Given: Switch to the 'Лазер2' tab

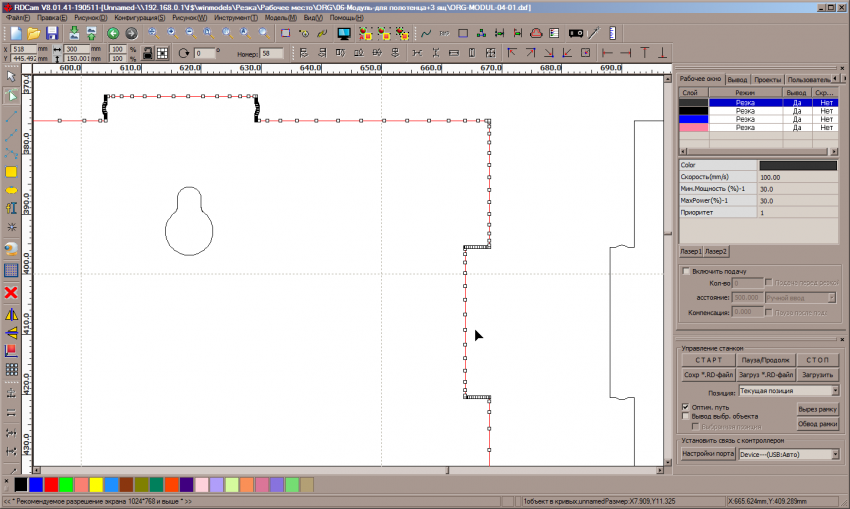Looking at the screenshot, I should pos(716,251).
